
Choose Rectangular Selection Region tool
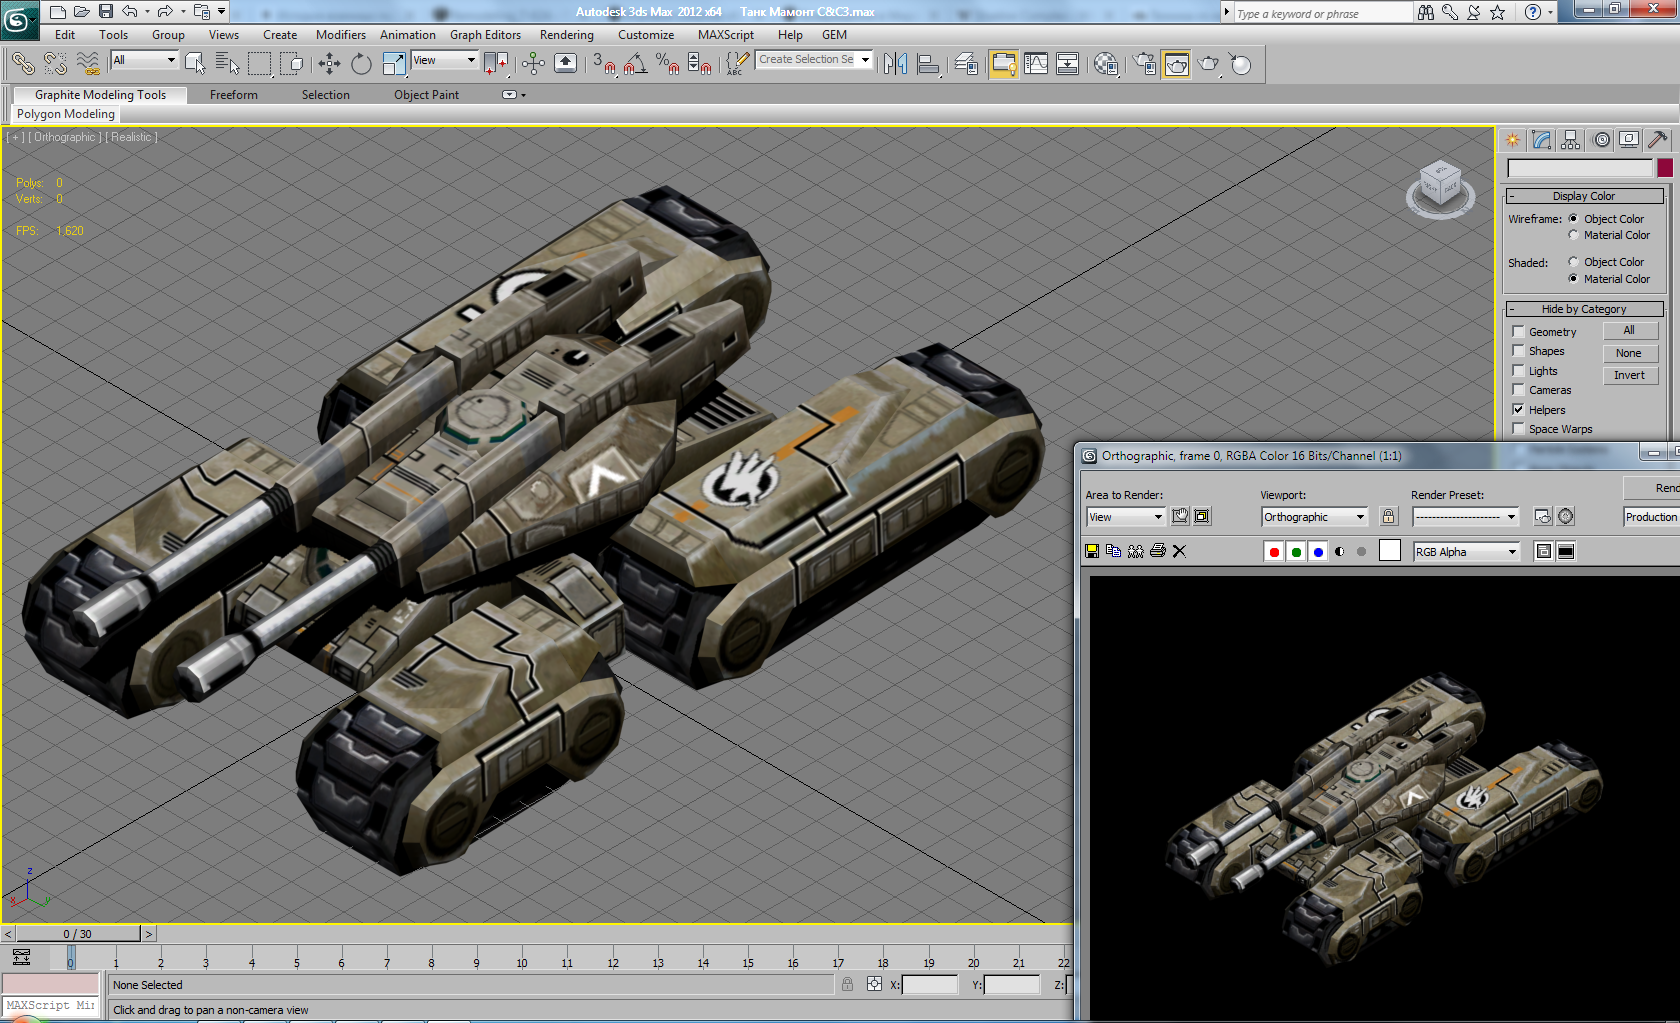pos(260,64)
